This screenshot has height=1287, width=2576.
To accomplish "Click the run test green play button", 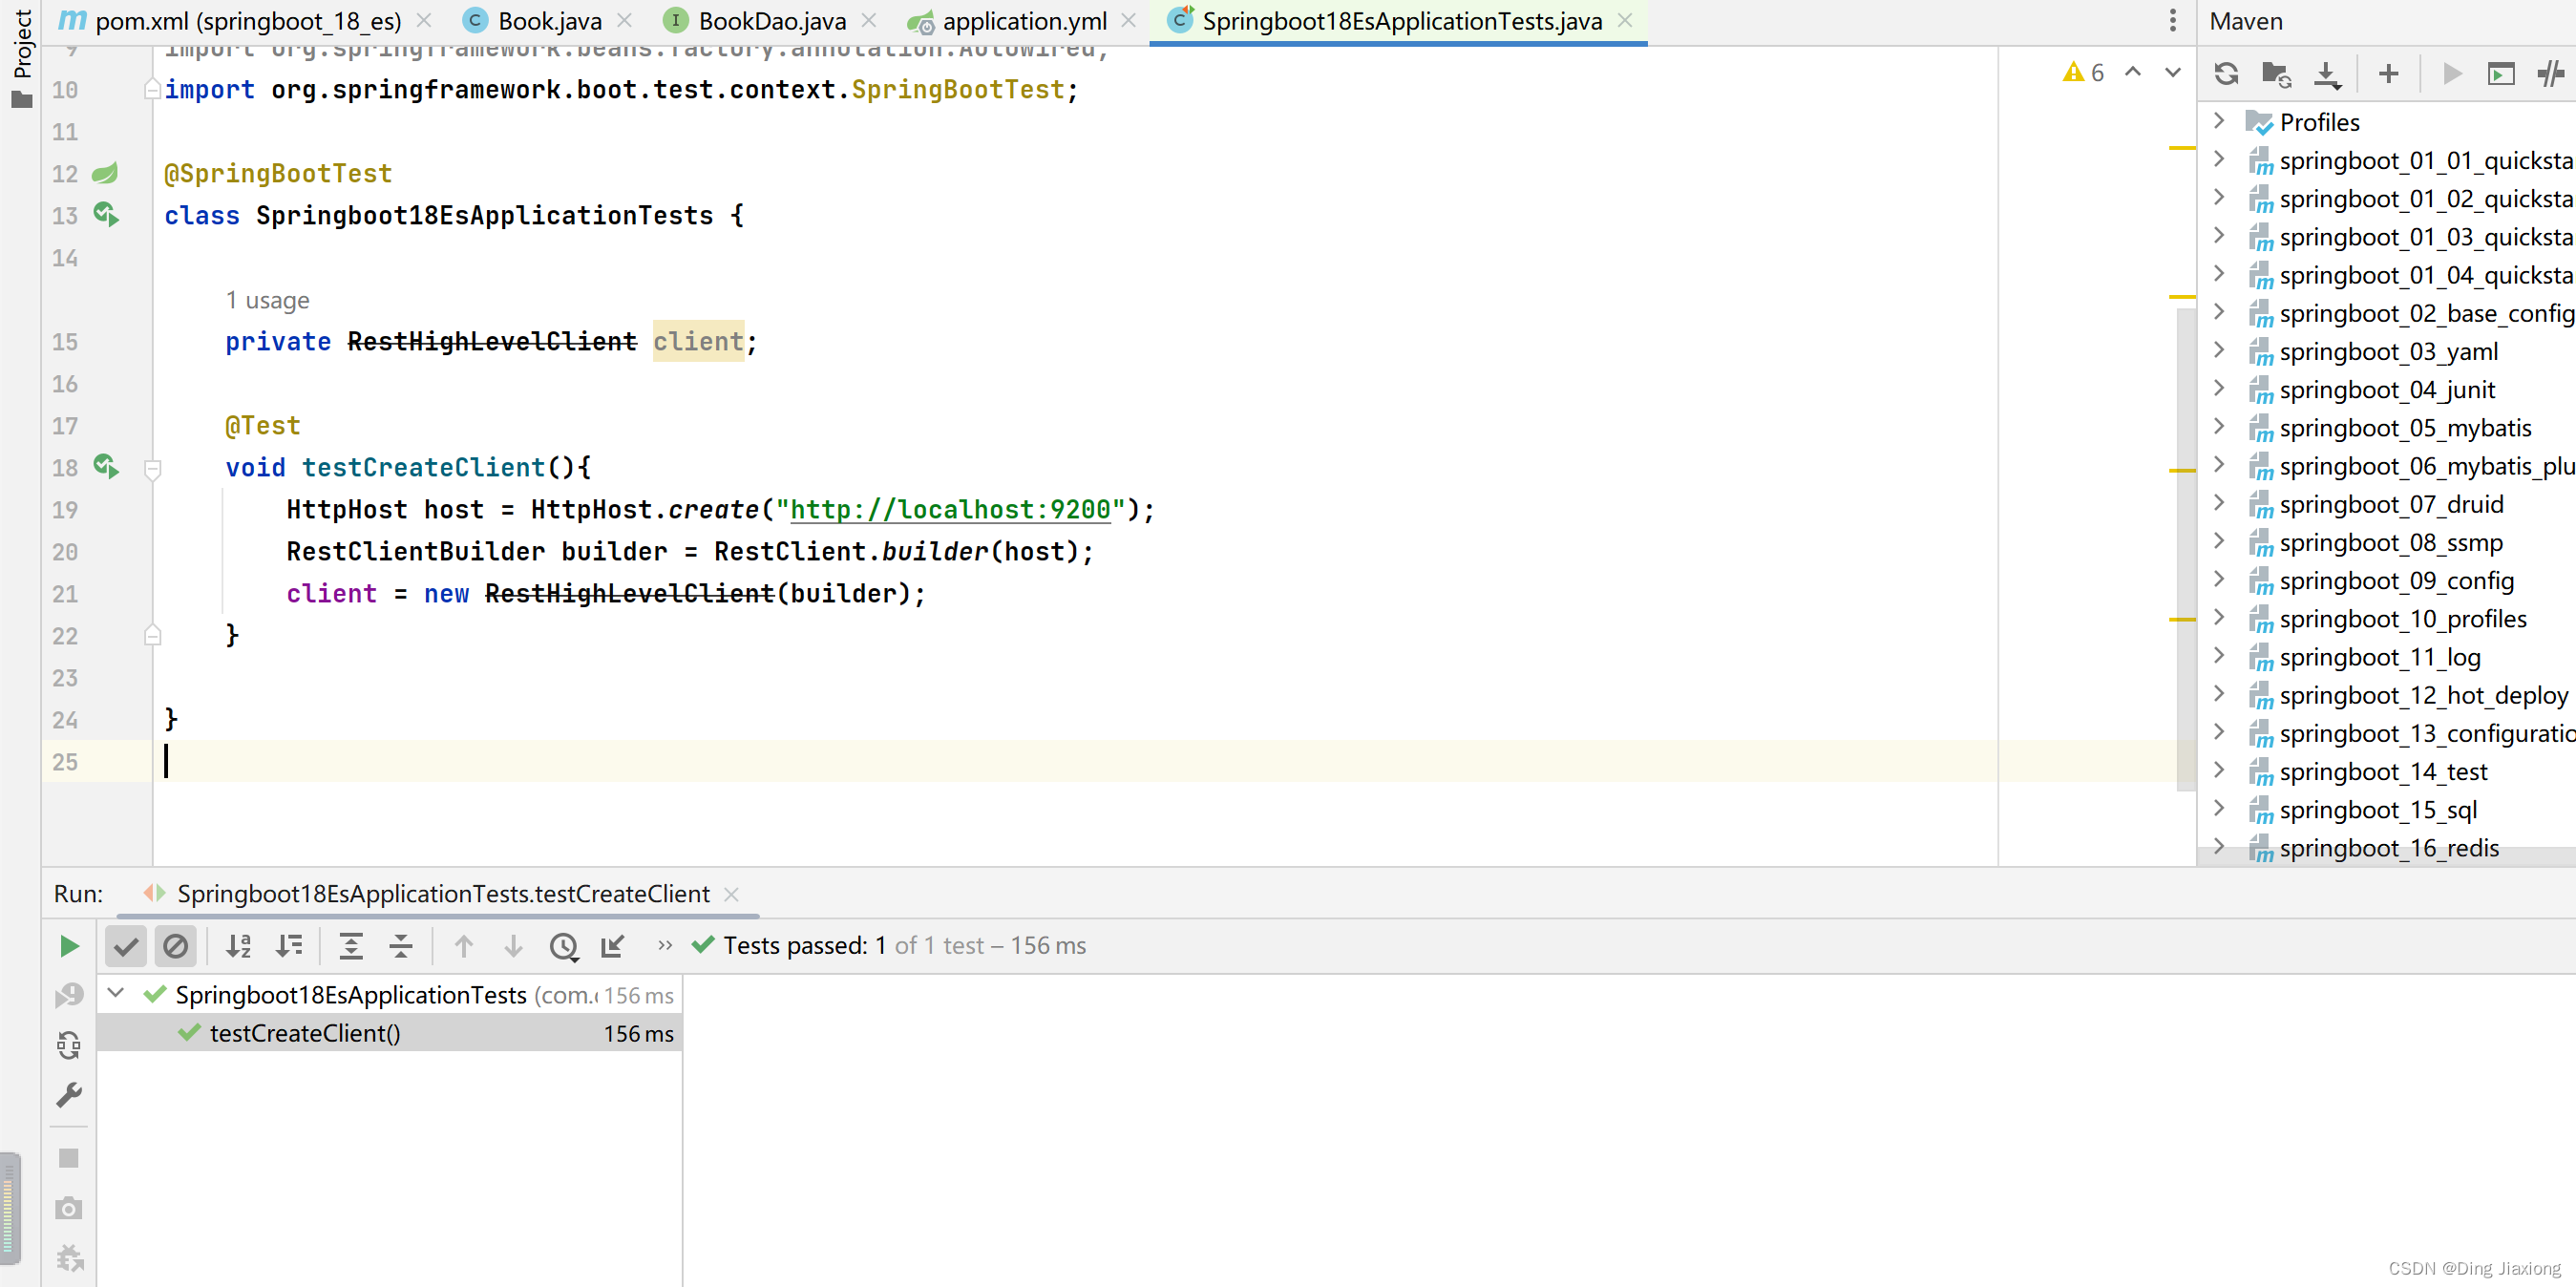I will point(68,945).
